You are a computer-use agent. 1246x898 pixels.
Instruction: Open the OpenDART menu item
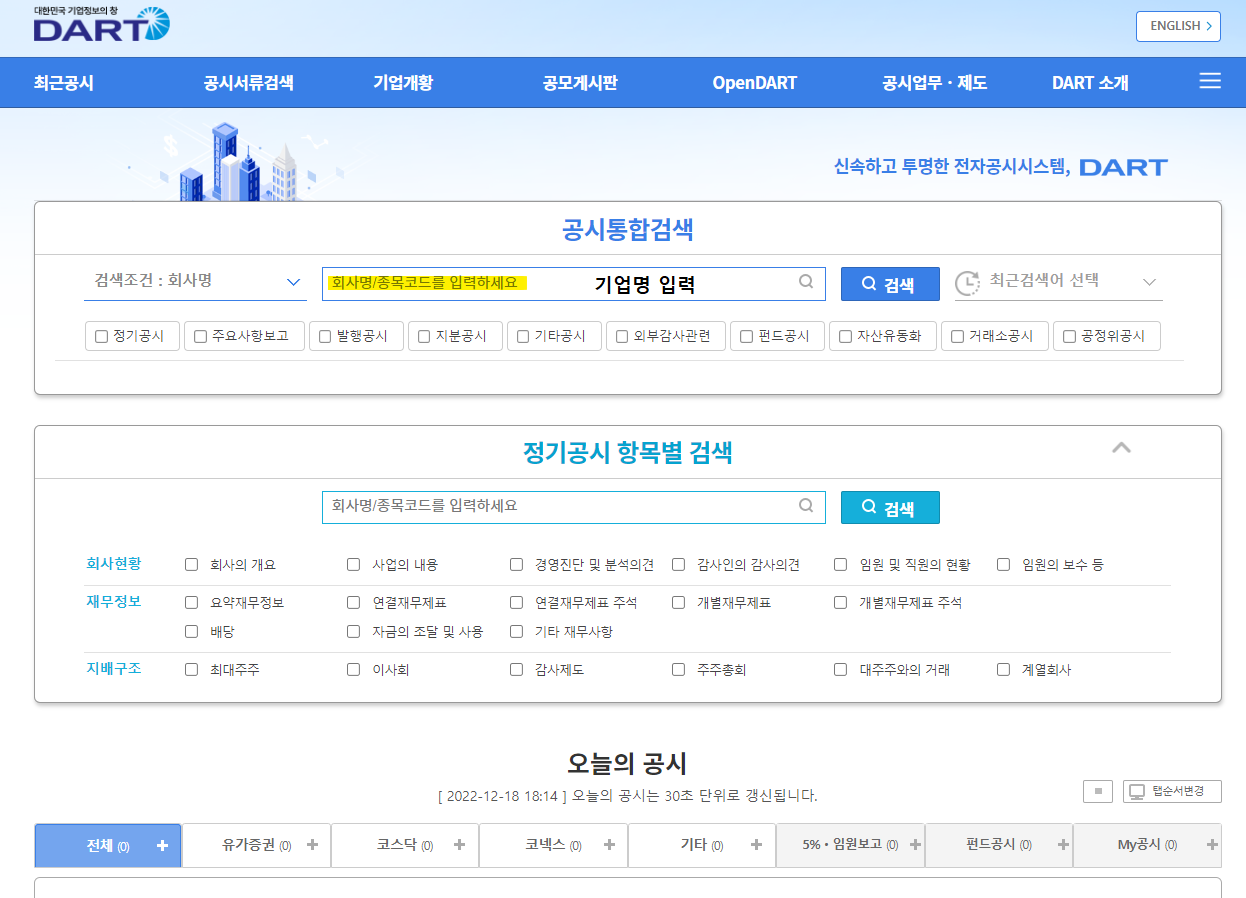755,84
